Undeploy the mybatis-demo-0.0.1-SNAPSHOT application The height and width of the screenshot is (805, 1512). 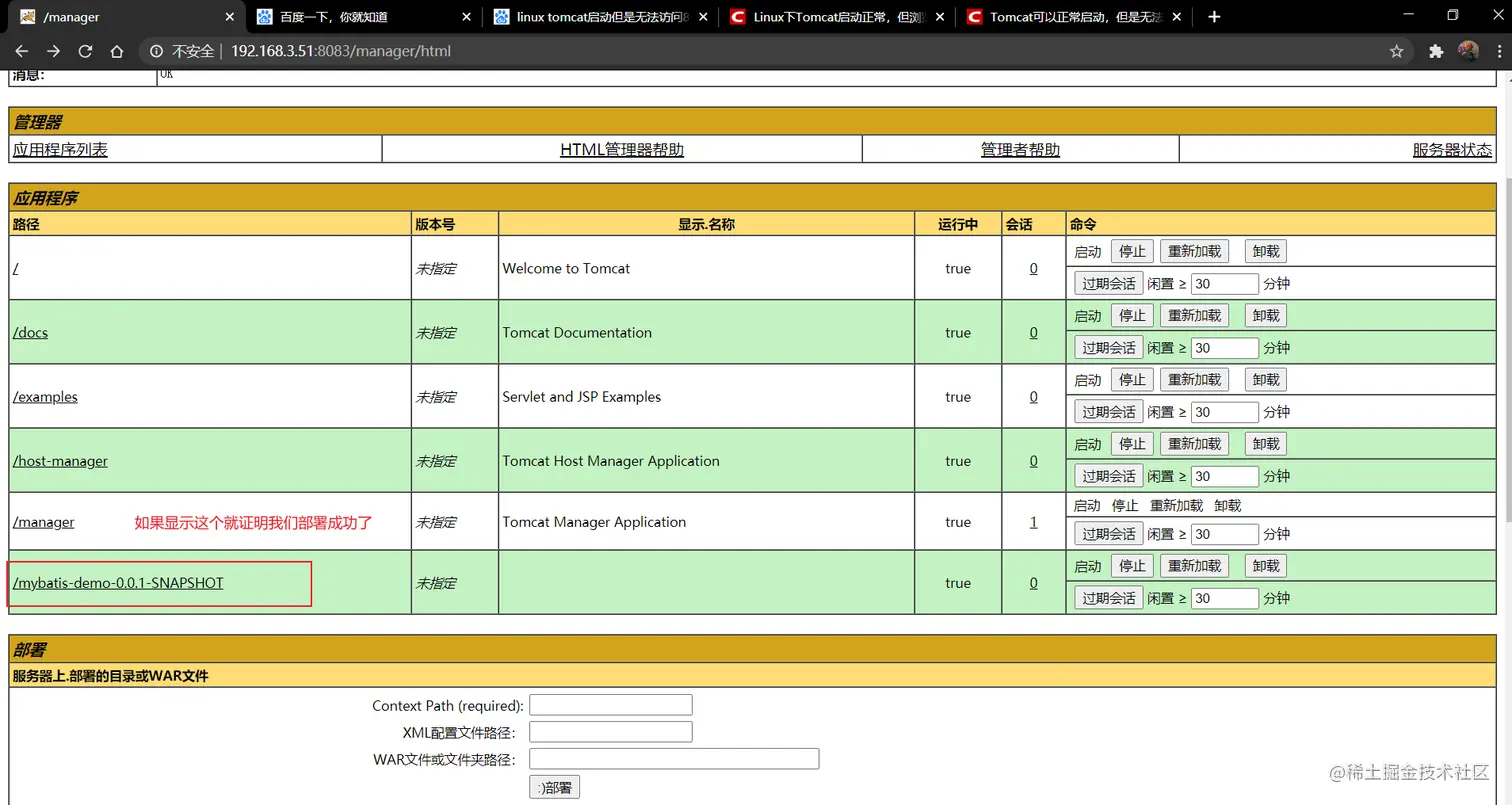click(1266, 565)
